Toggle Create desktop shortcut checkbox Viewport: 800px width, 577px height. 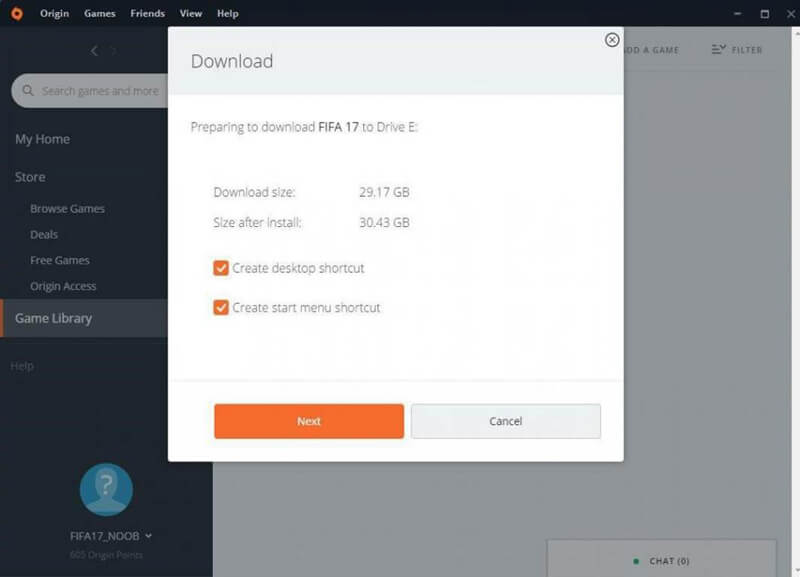[x=221, y=268]
